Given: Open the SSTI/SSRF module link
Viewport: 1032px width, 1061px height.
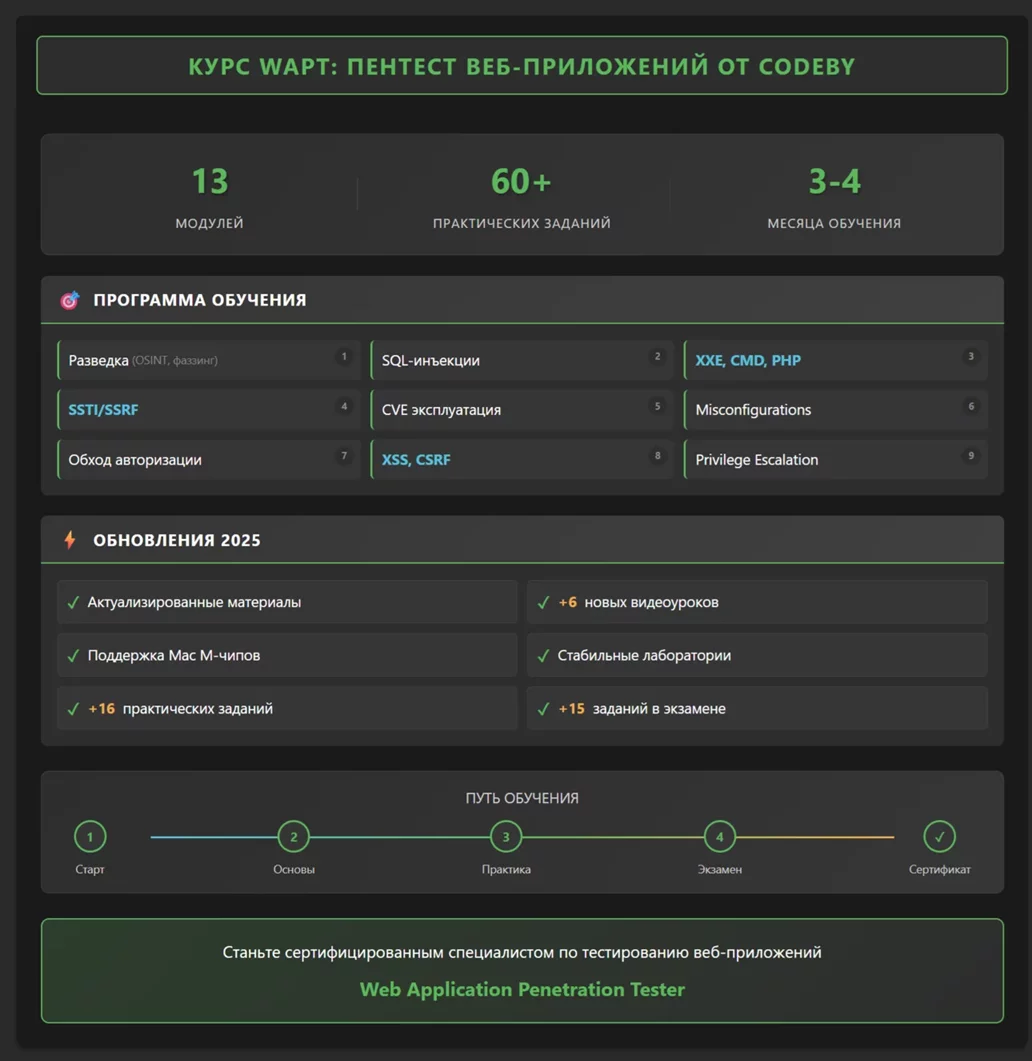Looking at the screenshot, I should pyautogui.click(x=103, y=410).
